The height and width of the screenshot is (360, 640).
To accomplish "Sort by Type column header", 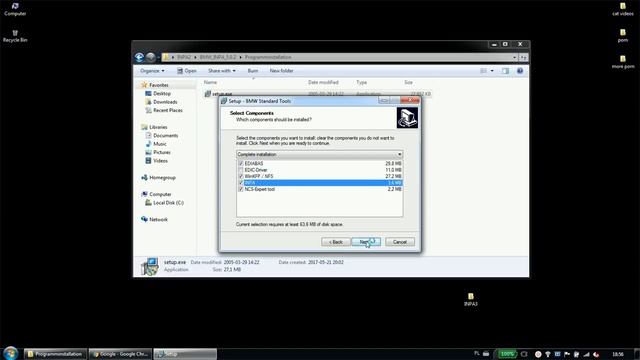I will tap(362, 82).
